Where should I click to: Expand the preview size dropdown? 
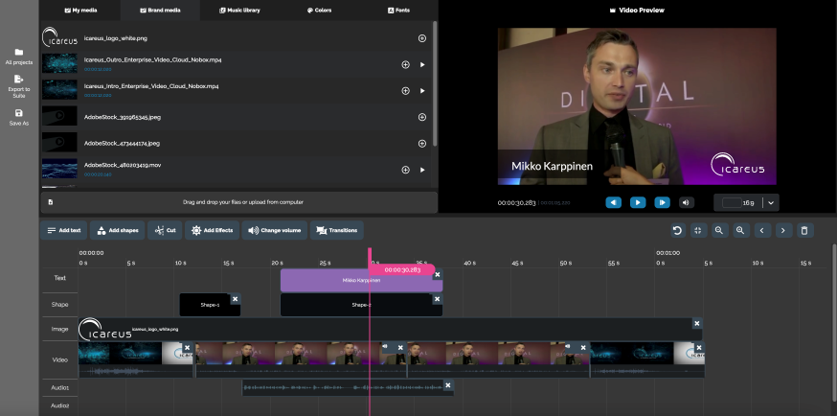(771, 202)
